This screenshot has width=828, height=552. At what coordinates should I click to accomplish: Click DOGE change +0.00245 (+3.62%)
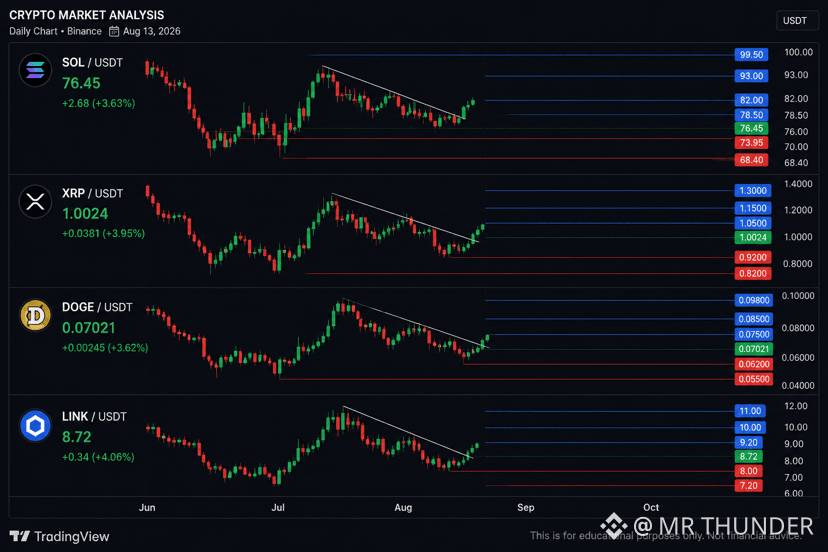pyautogui.click(x=105, y=348)
